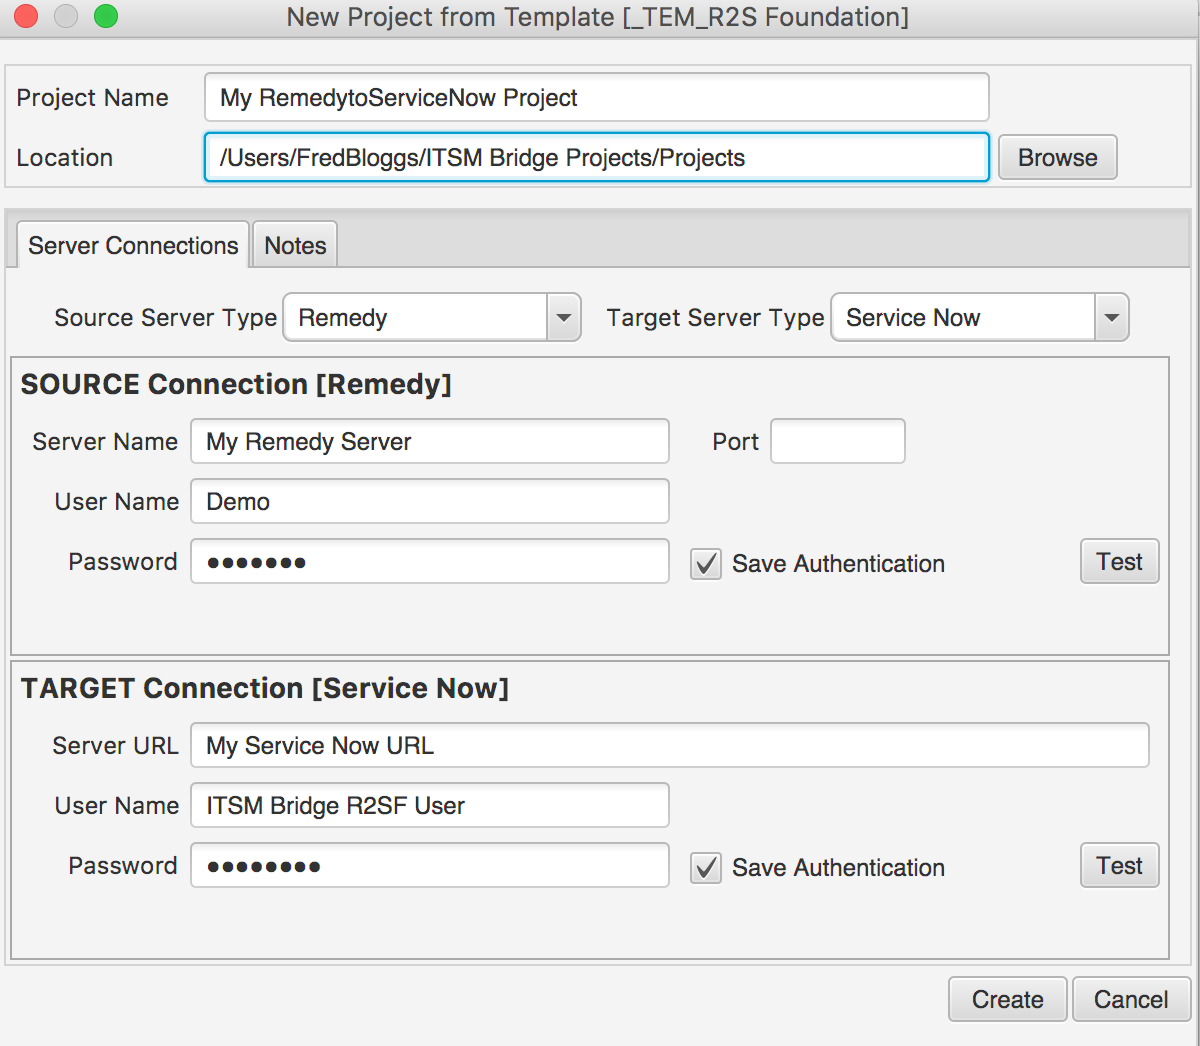
Task: Click the Target Server Type label
Action: pos(715,317)
